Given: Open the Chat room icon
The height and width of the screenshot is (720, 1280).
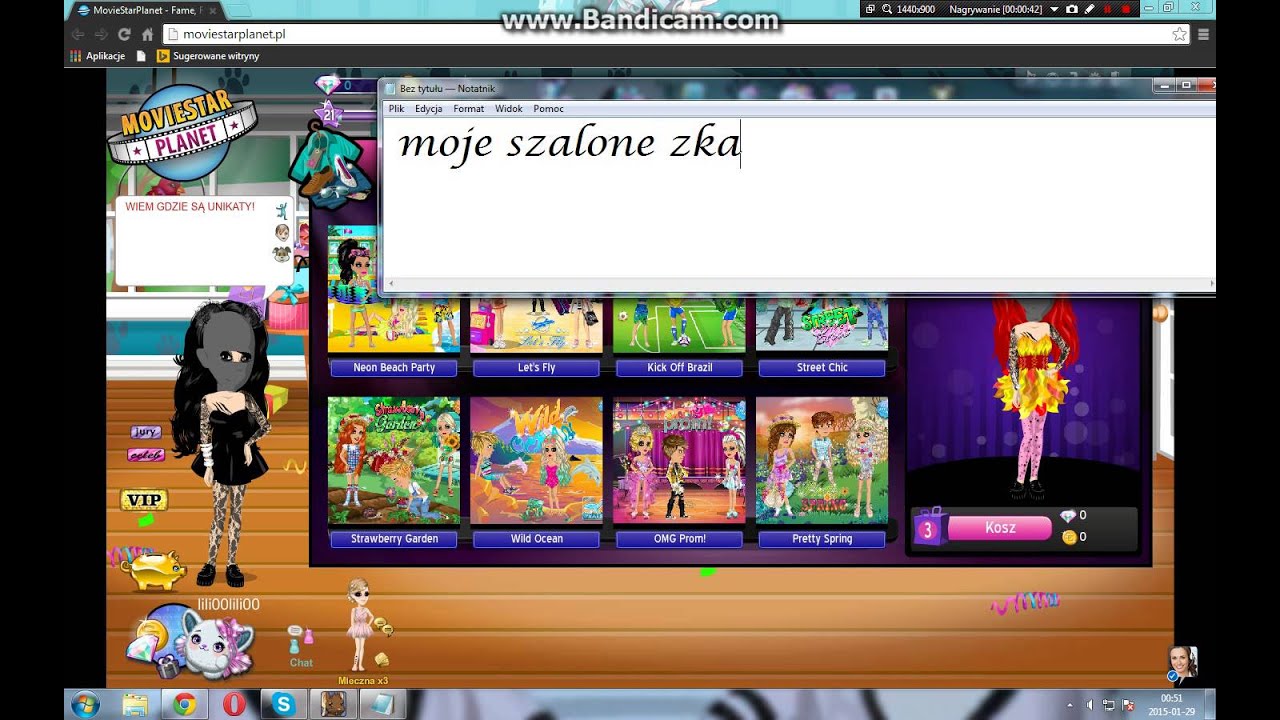Looking at the screenshot, I should (300, 646).
